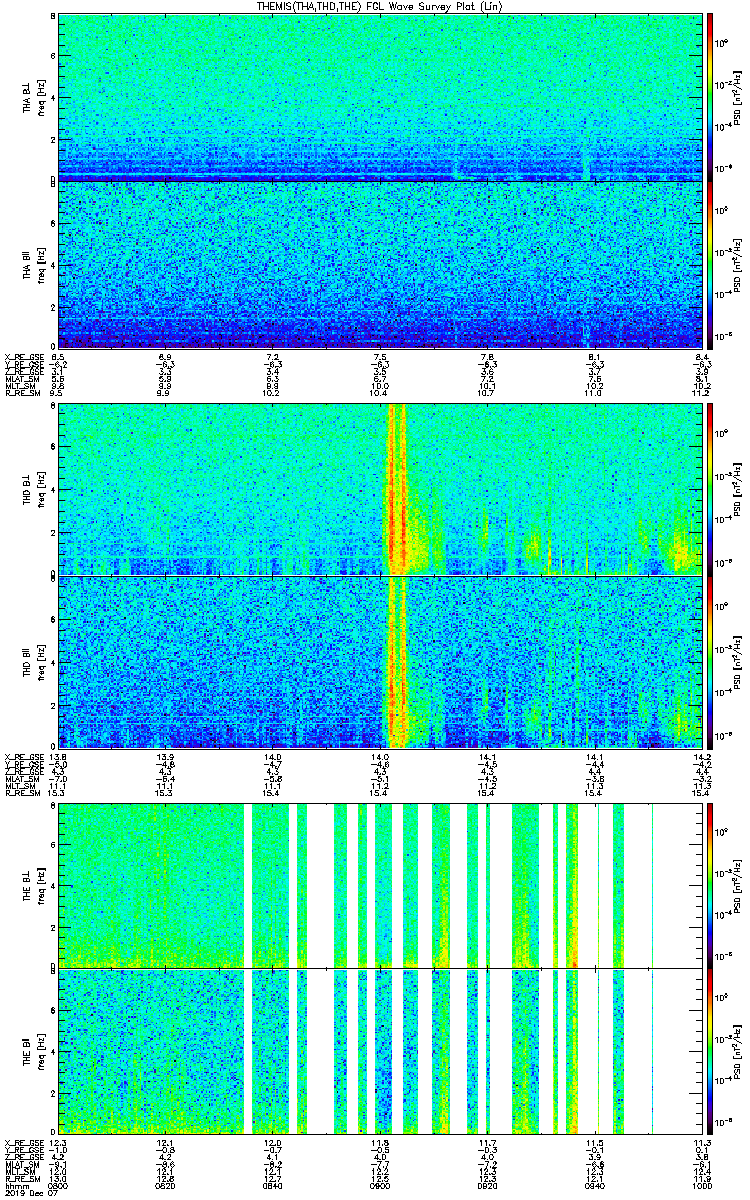
Task: Click the PSD color bar beside THE B-perpendicular
Action: coord(709,885)
